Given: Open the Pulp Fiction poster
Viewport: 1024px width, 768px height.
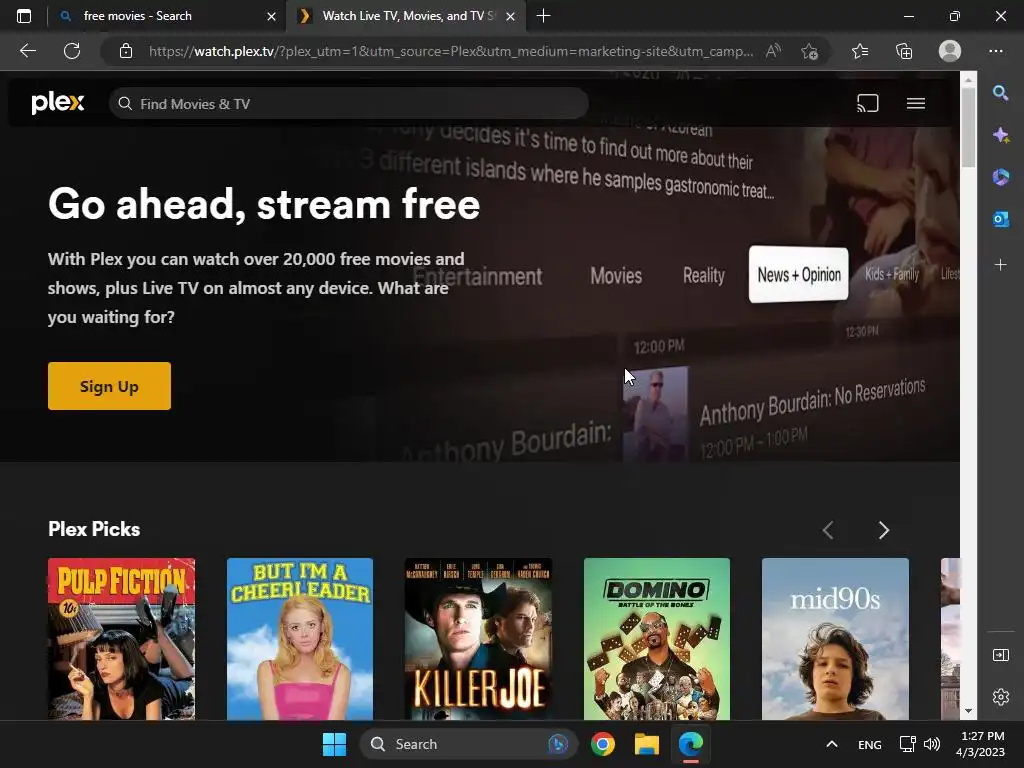Looking at the screenshot, I should [x=121, y=639].
